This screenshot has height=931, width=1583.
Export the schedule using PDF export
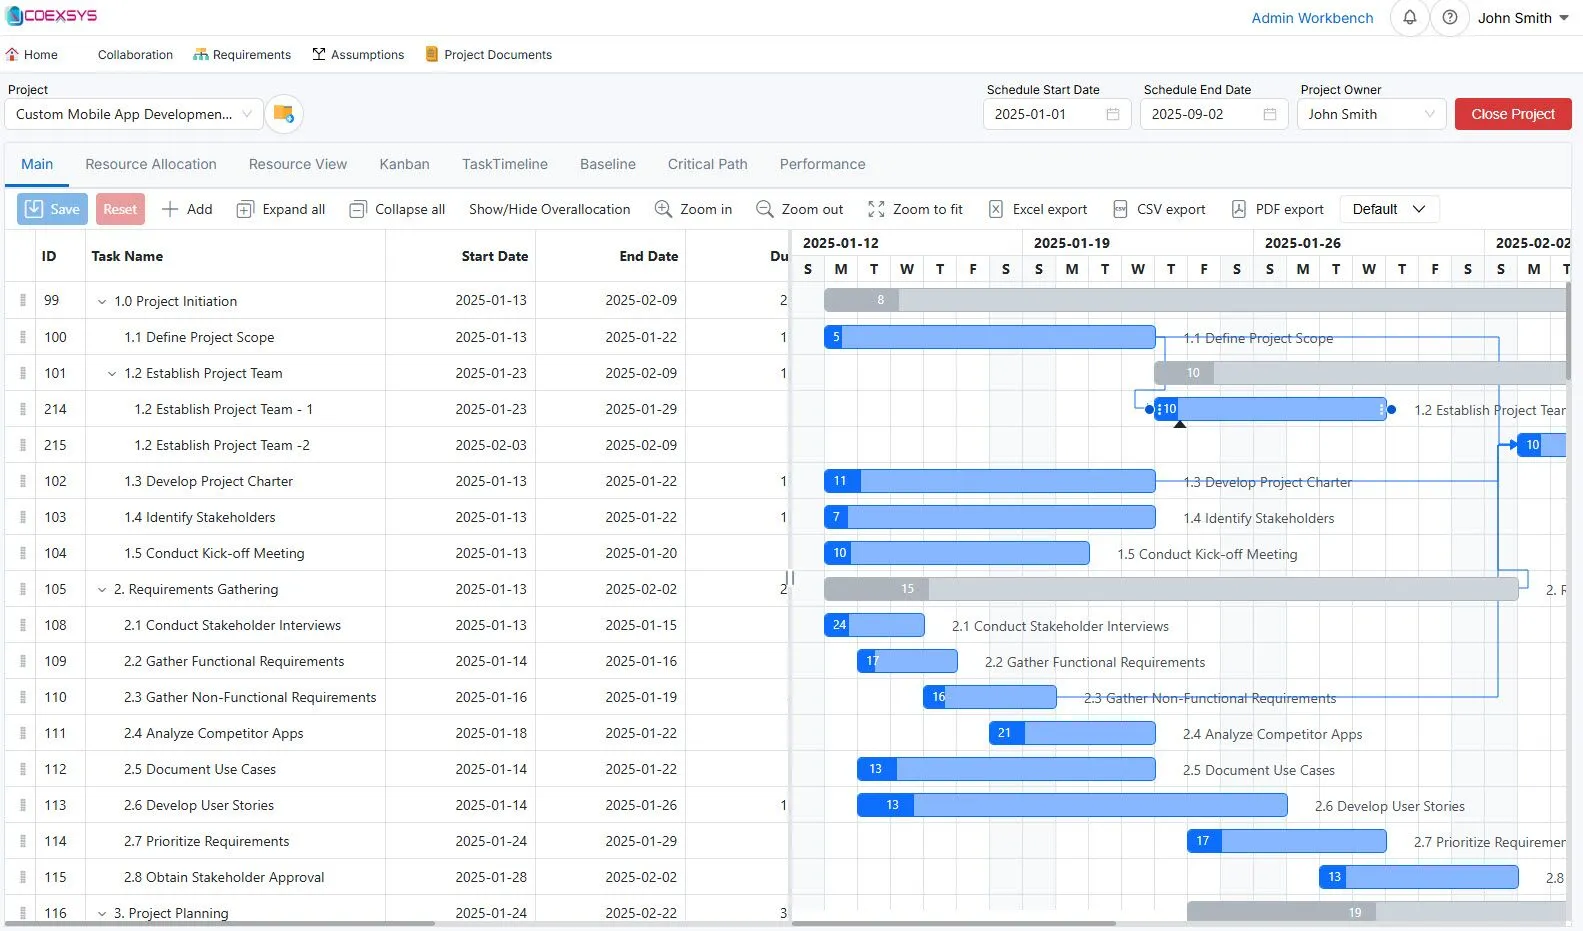(x=1277, y=209)
